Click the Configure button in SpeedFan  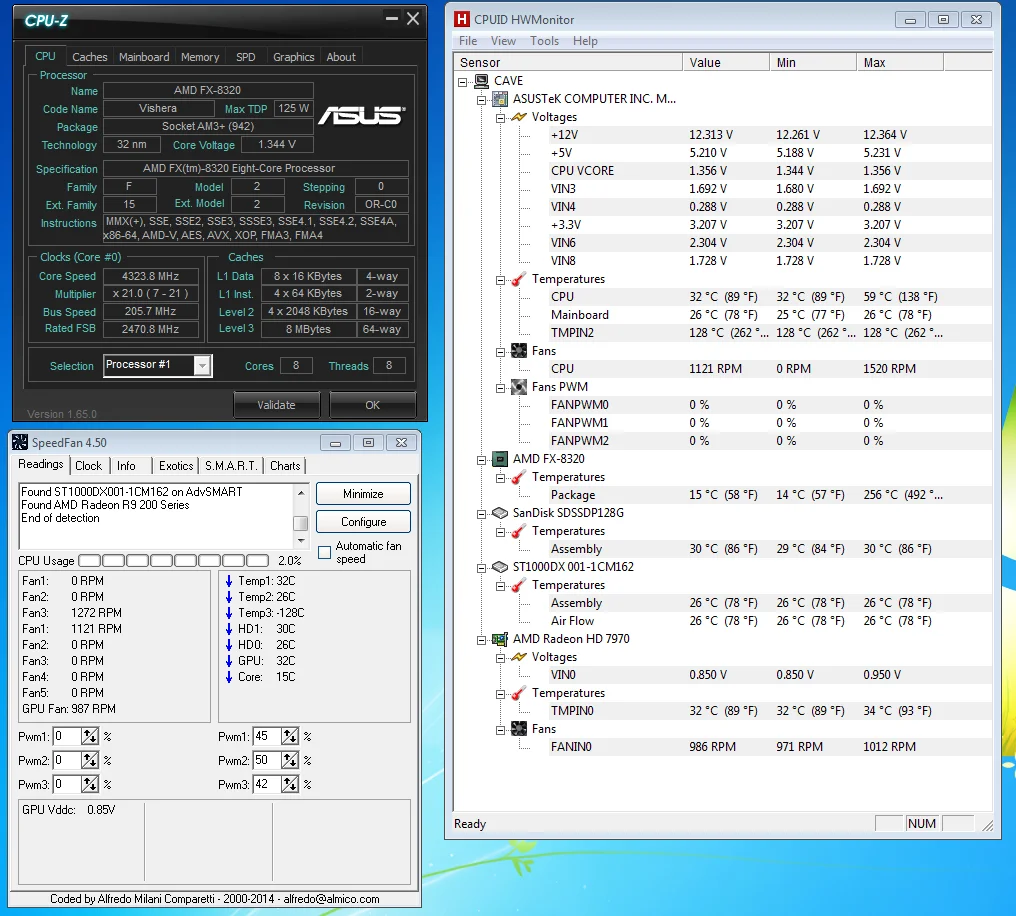(x=364, y=522)
